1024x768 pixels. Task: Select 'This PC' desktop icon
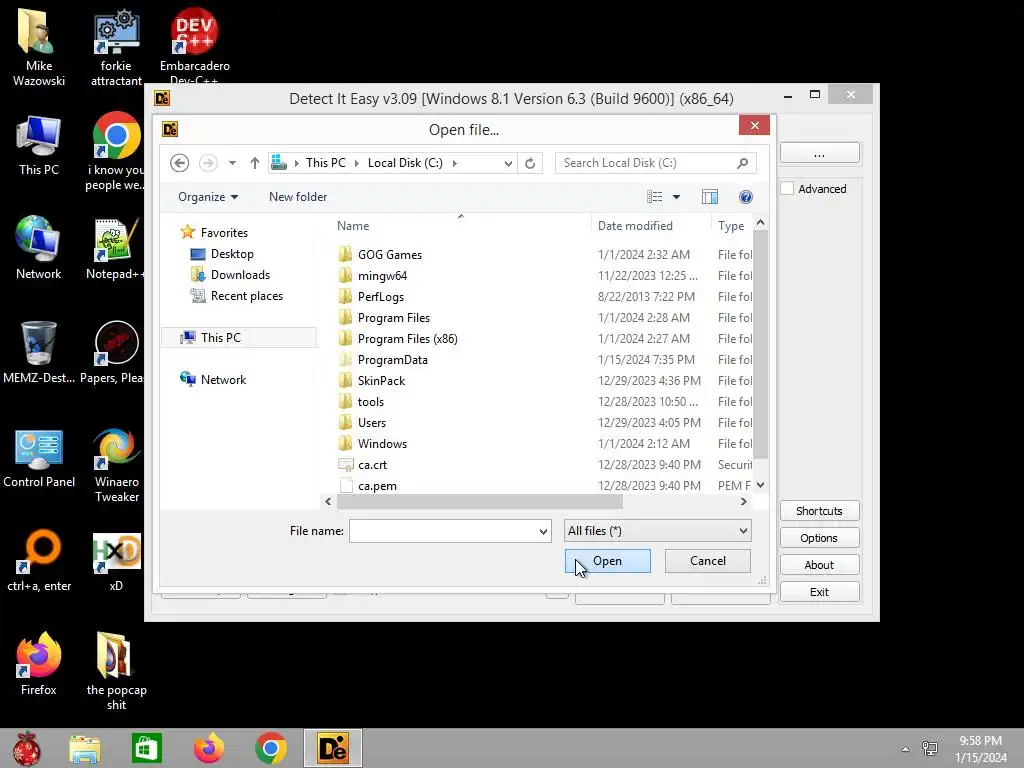39,145
